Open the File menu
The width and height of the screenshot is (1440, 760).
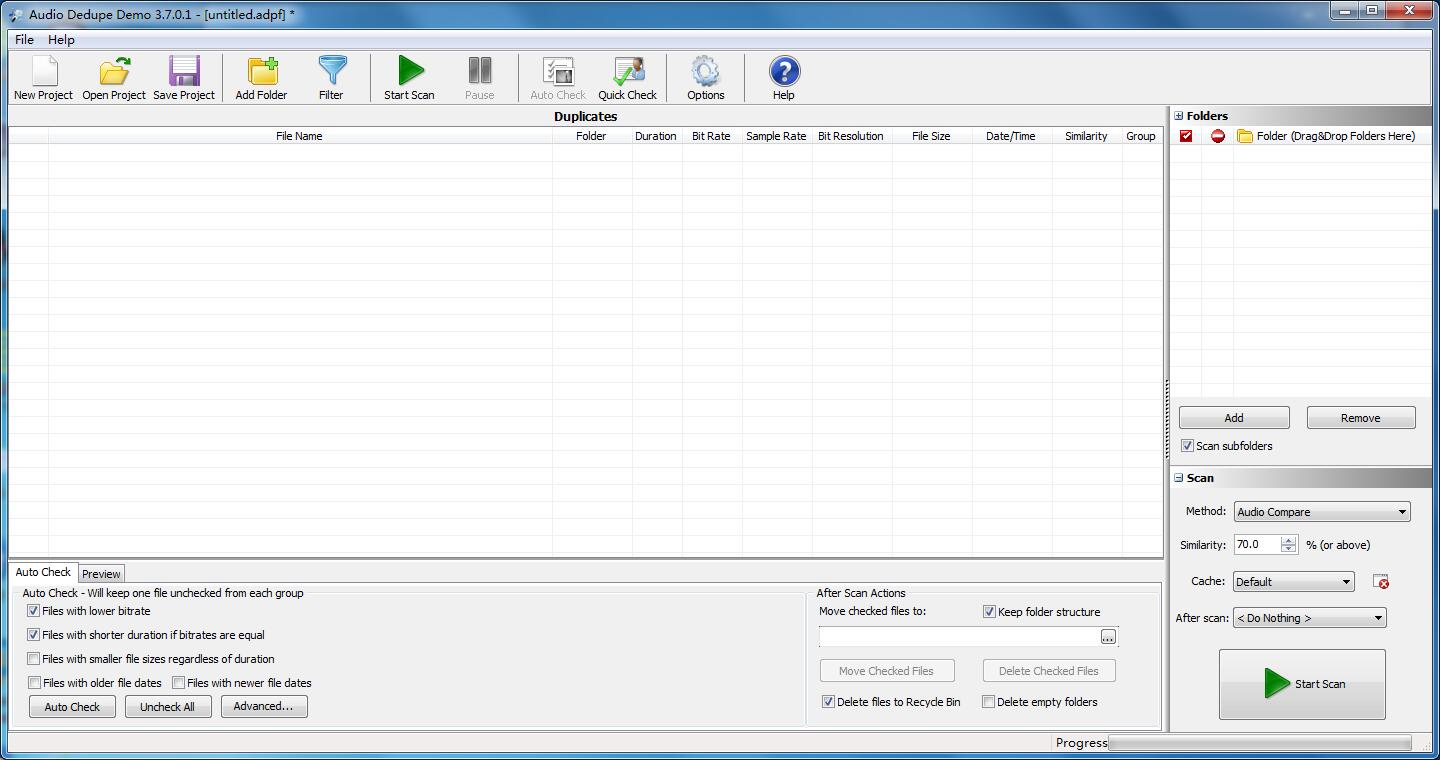point(24,40)
